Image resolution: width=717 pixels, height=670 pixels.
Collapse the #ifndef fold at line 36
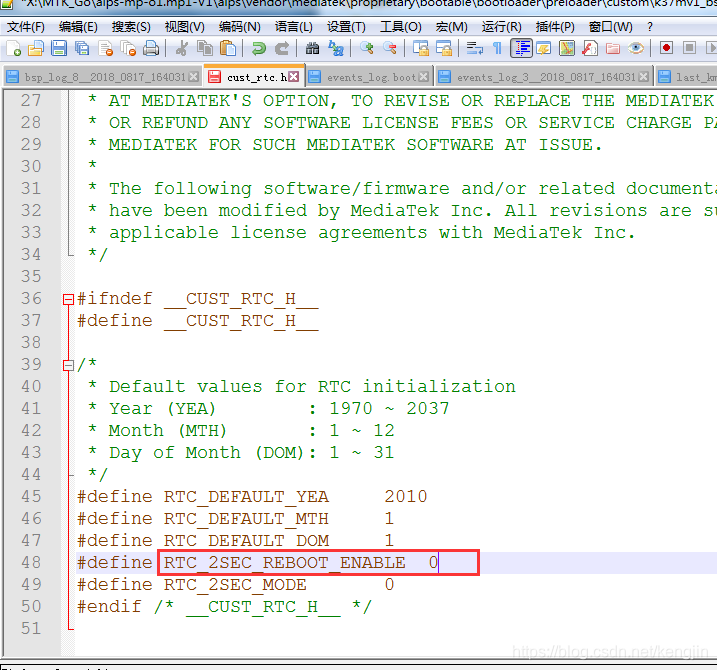point(68,300)
